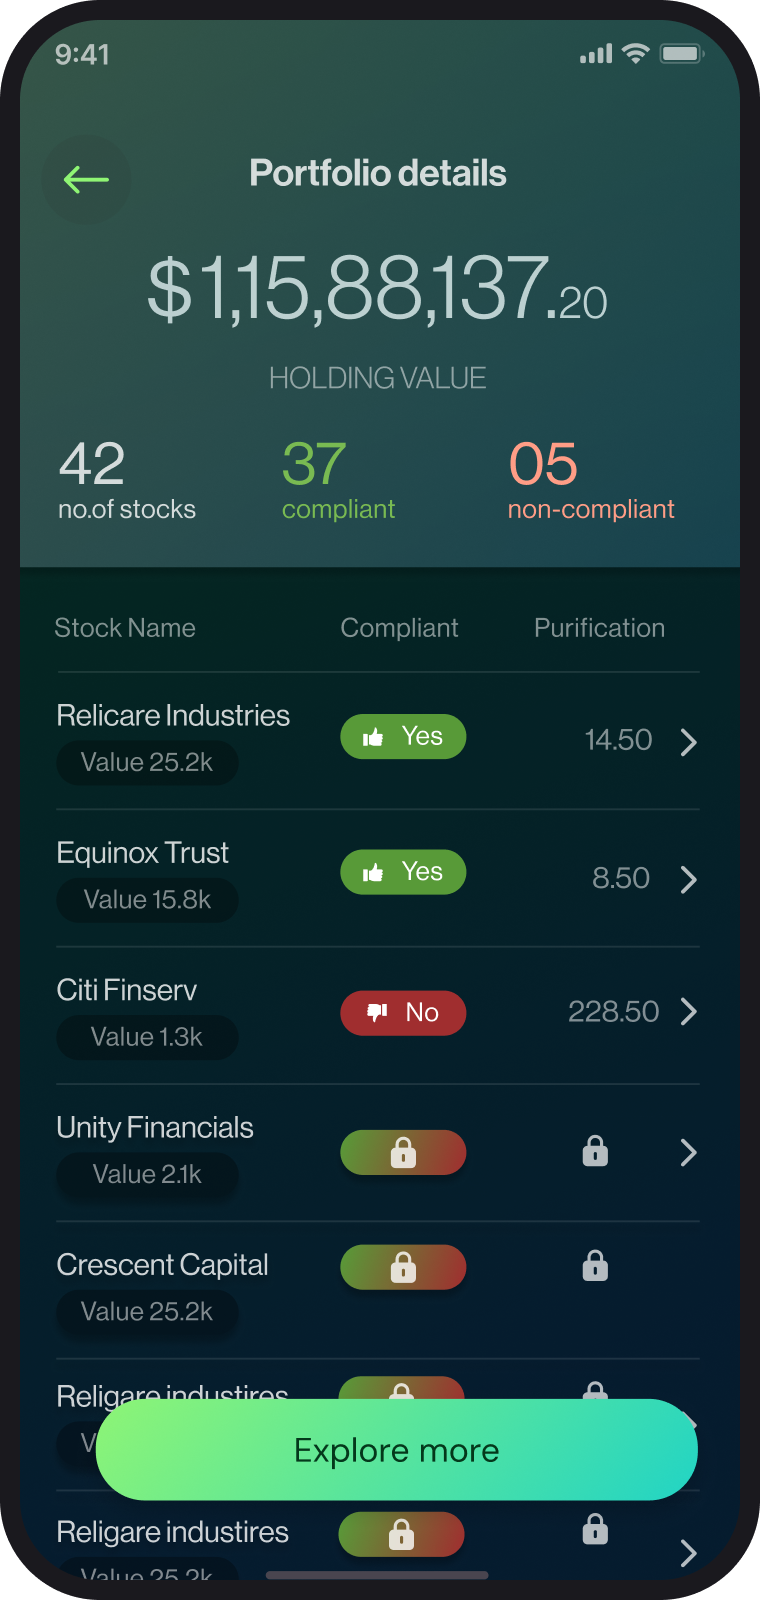Tap the battery icon in status bar
Image resolution: width=760 pixels, height=1600 pixels.
coord(682,54)
